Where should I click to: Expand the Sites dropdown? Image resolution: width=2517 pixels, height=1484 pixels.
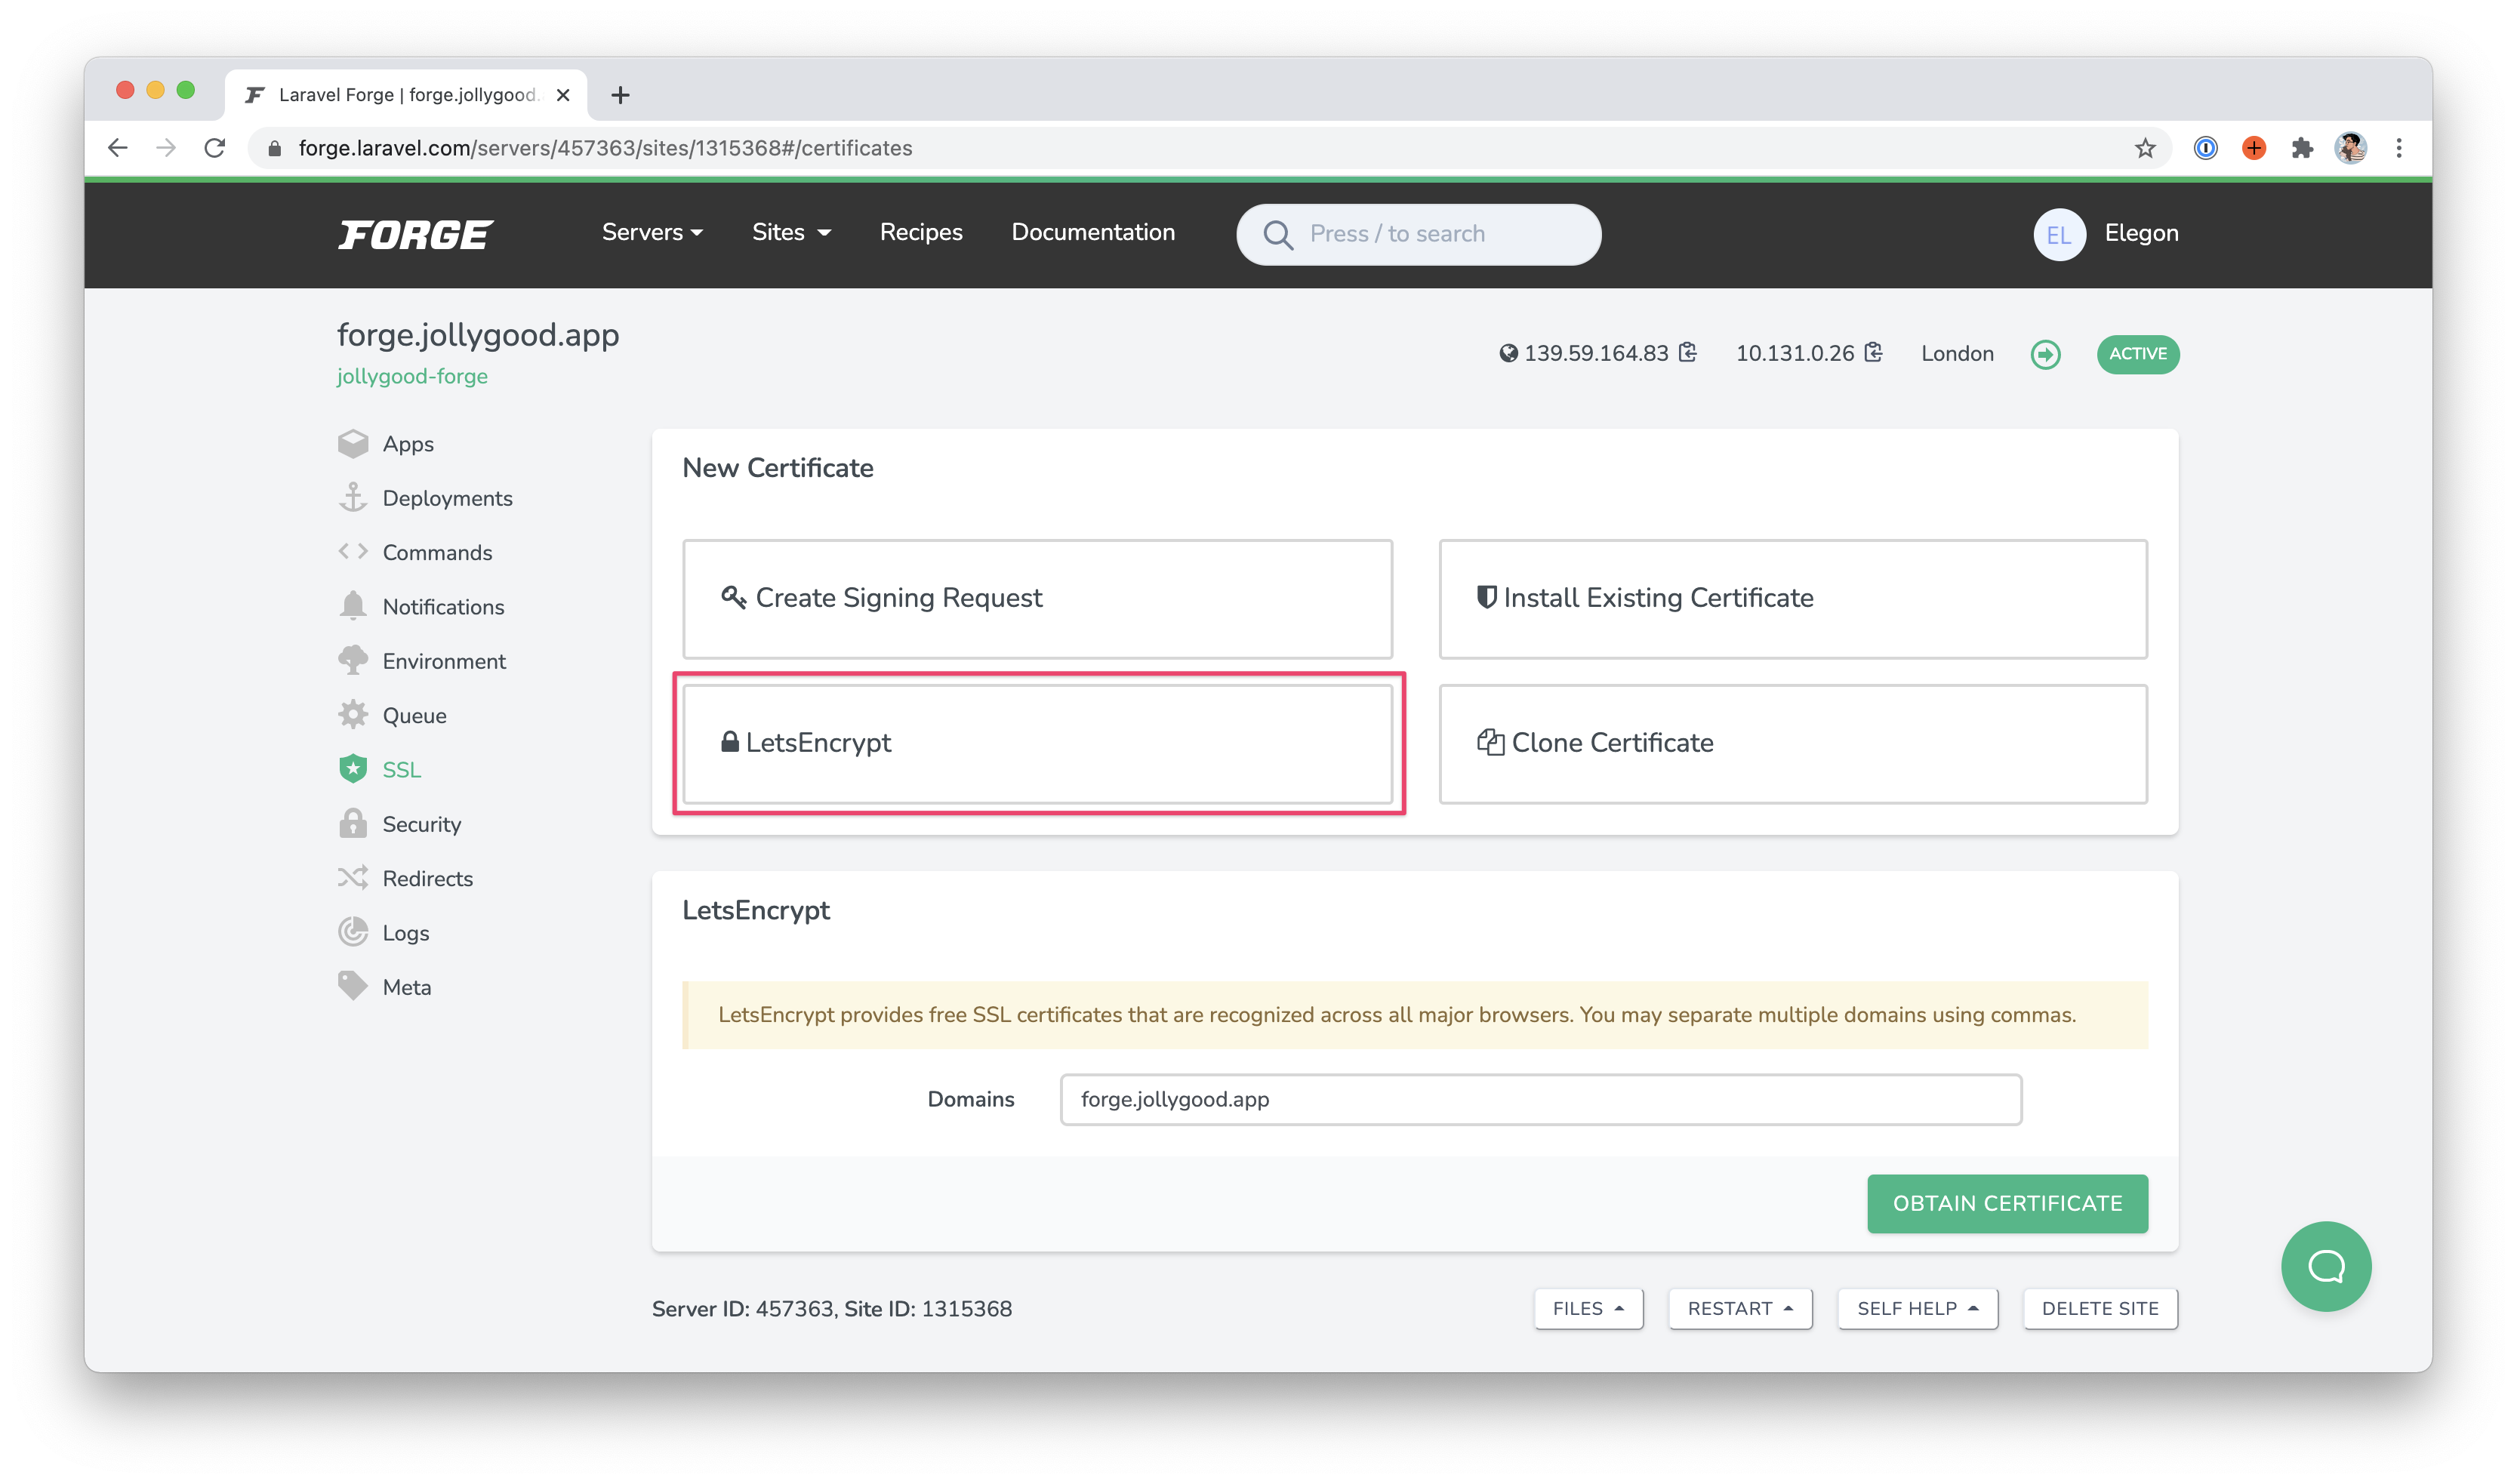791,232
